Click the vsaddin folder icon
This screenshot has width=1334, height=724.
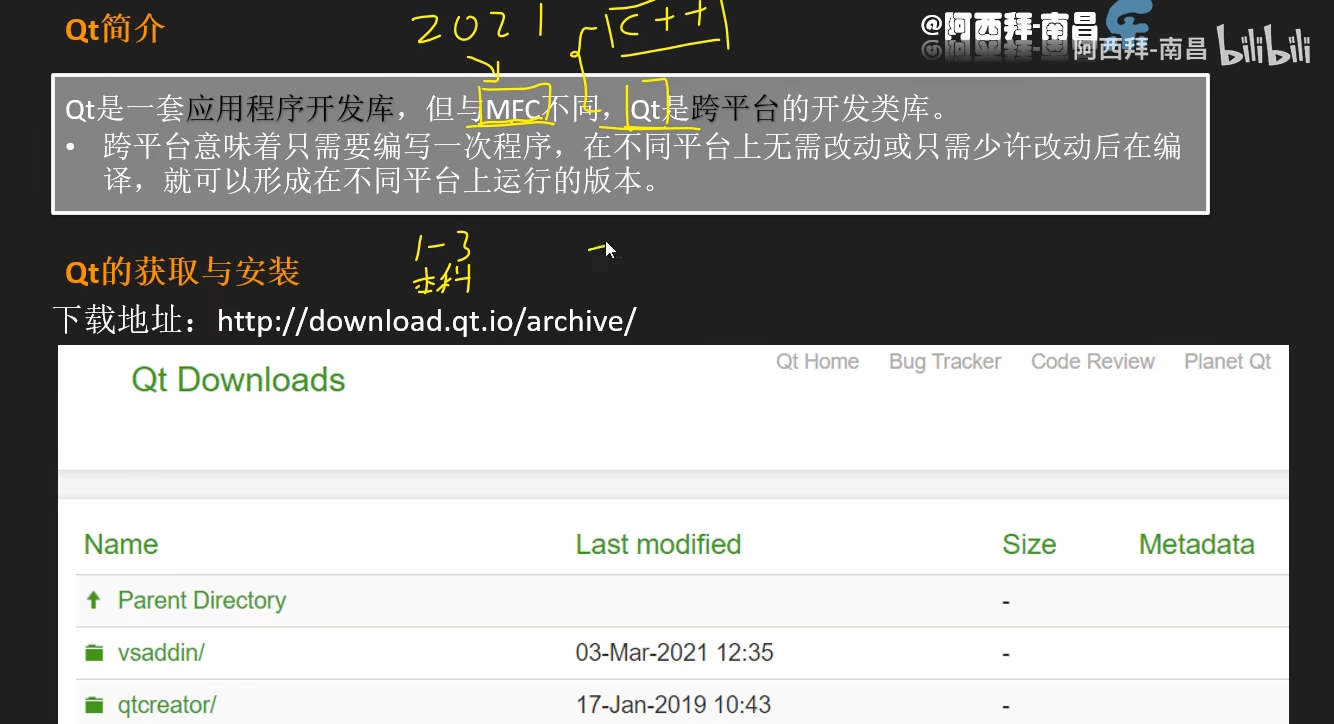pos(94,653)
